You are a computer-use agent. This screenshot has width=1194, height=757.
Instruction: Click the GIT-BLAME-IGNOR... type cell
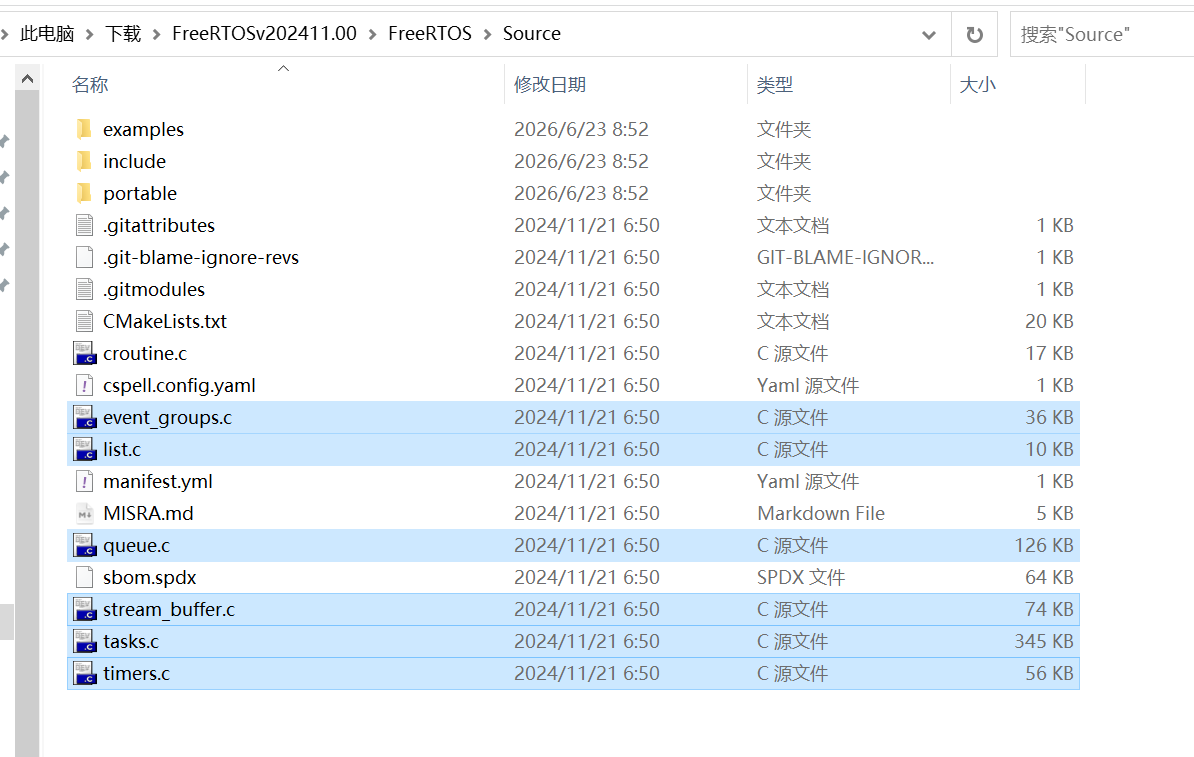(845, 257)
